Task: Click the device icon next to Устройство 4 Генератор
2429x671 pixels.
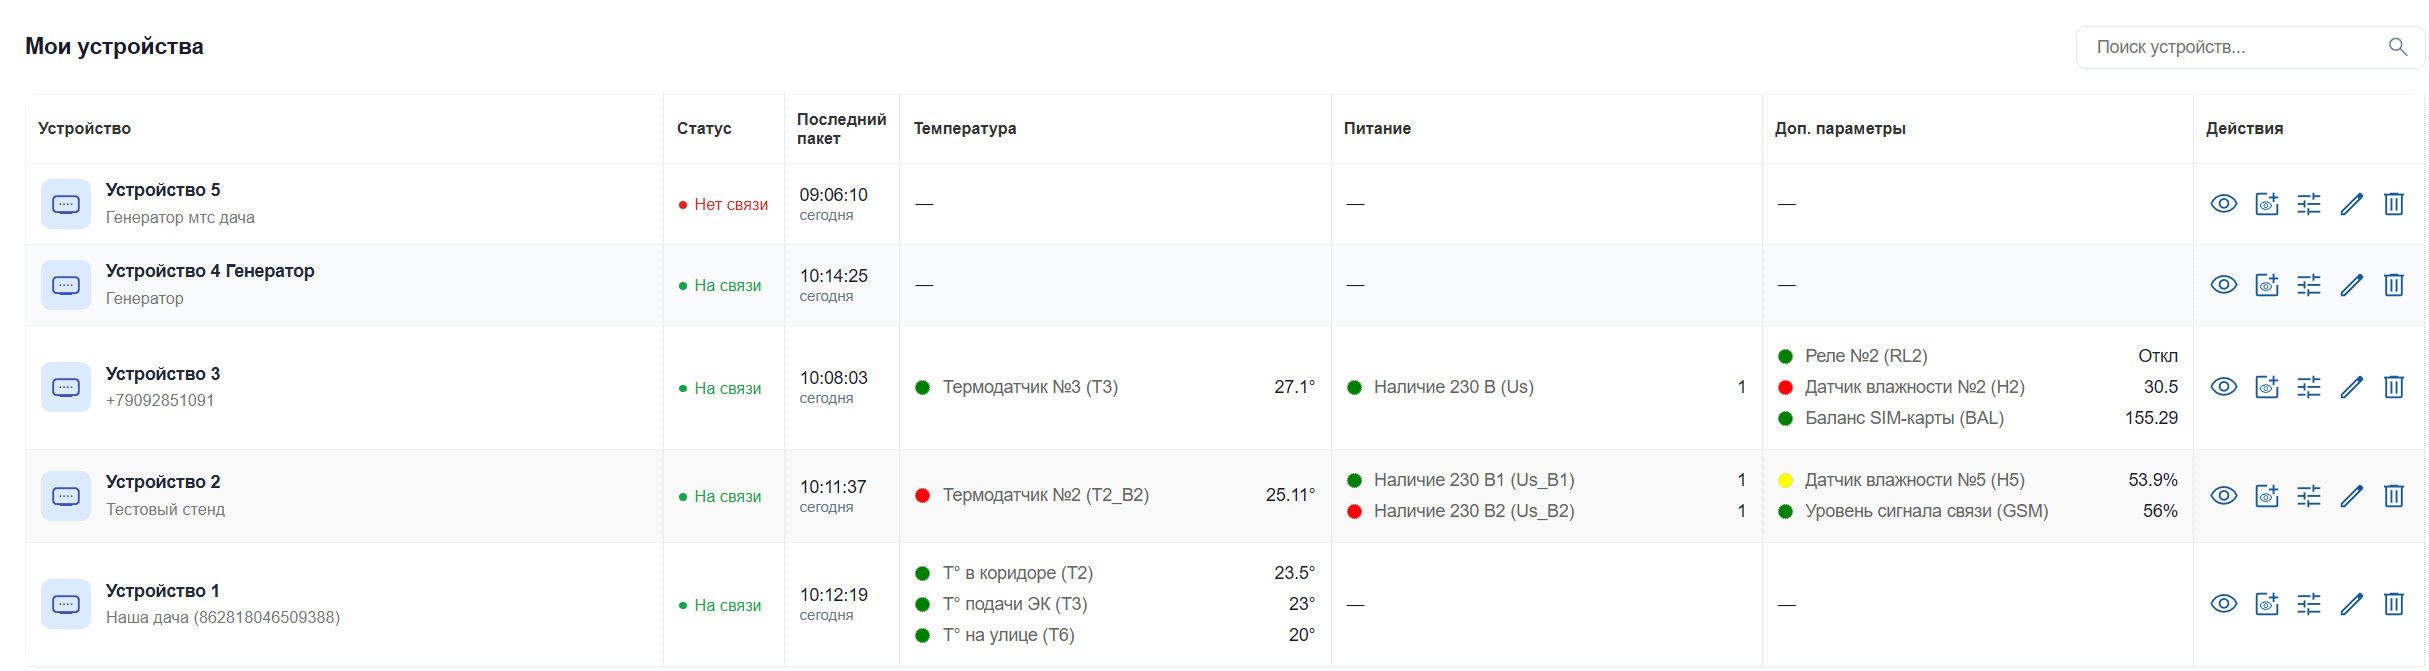Action: point(66,285)
